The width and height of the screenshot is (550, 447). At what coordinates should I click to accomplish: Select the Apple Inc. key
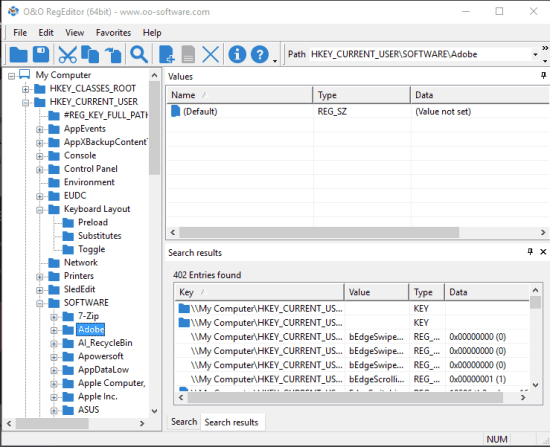point(98,396)
